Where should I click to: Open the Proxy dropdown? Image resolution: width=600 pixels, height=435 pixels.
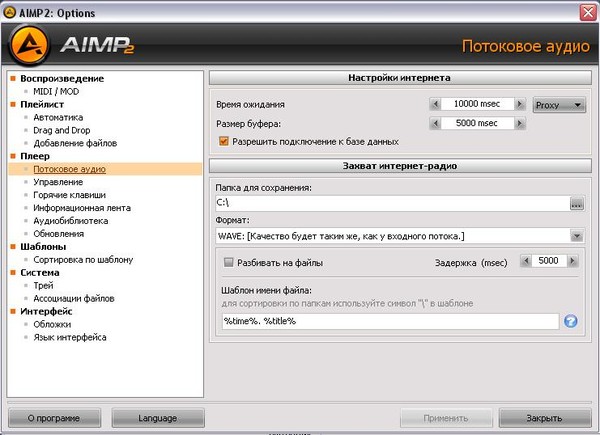click(x=559, y=105)
